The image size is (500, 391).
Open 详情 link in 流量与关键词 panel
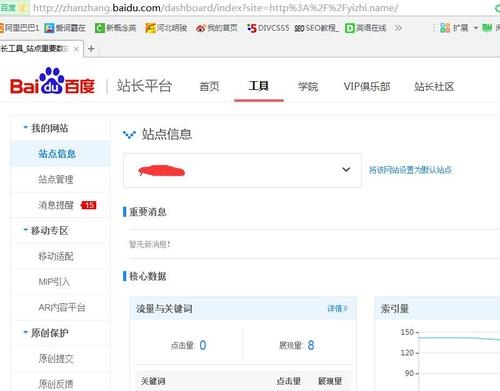tap(337, 308)
